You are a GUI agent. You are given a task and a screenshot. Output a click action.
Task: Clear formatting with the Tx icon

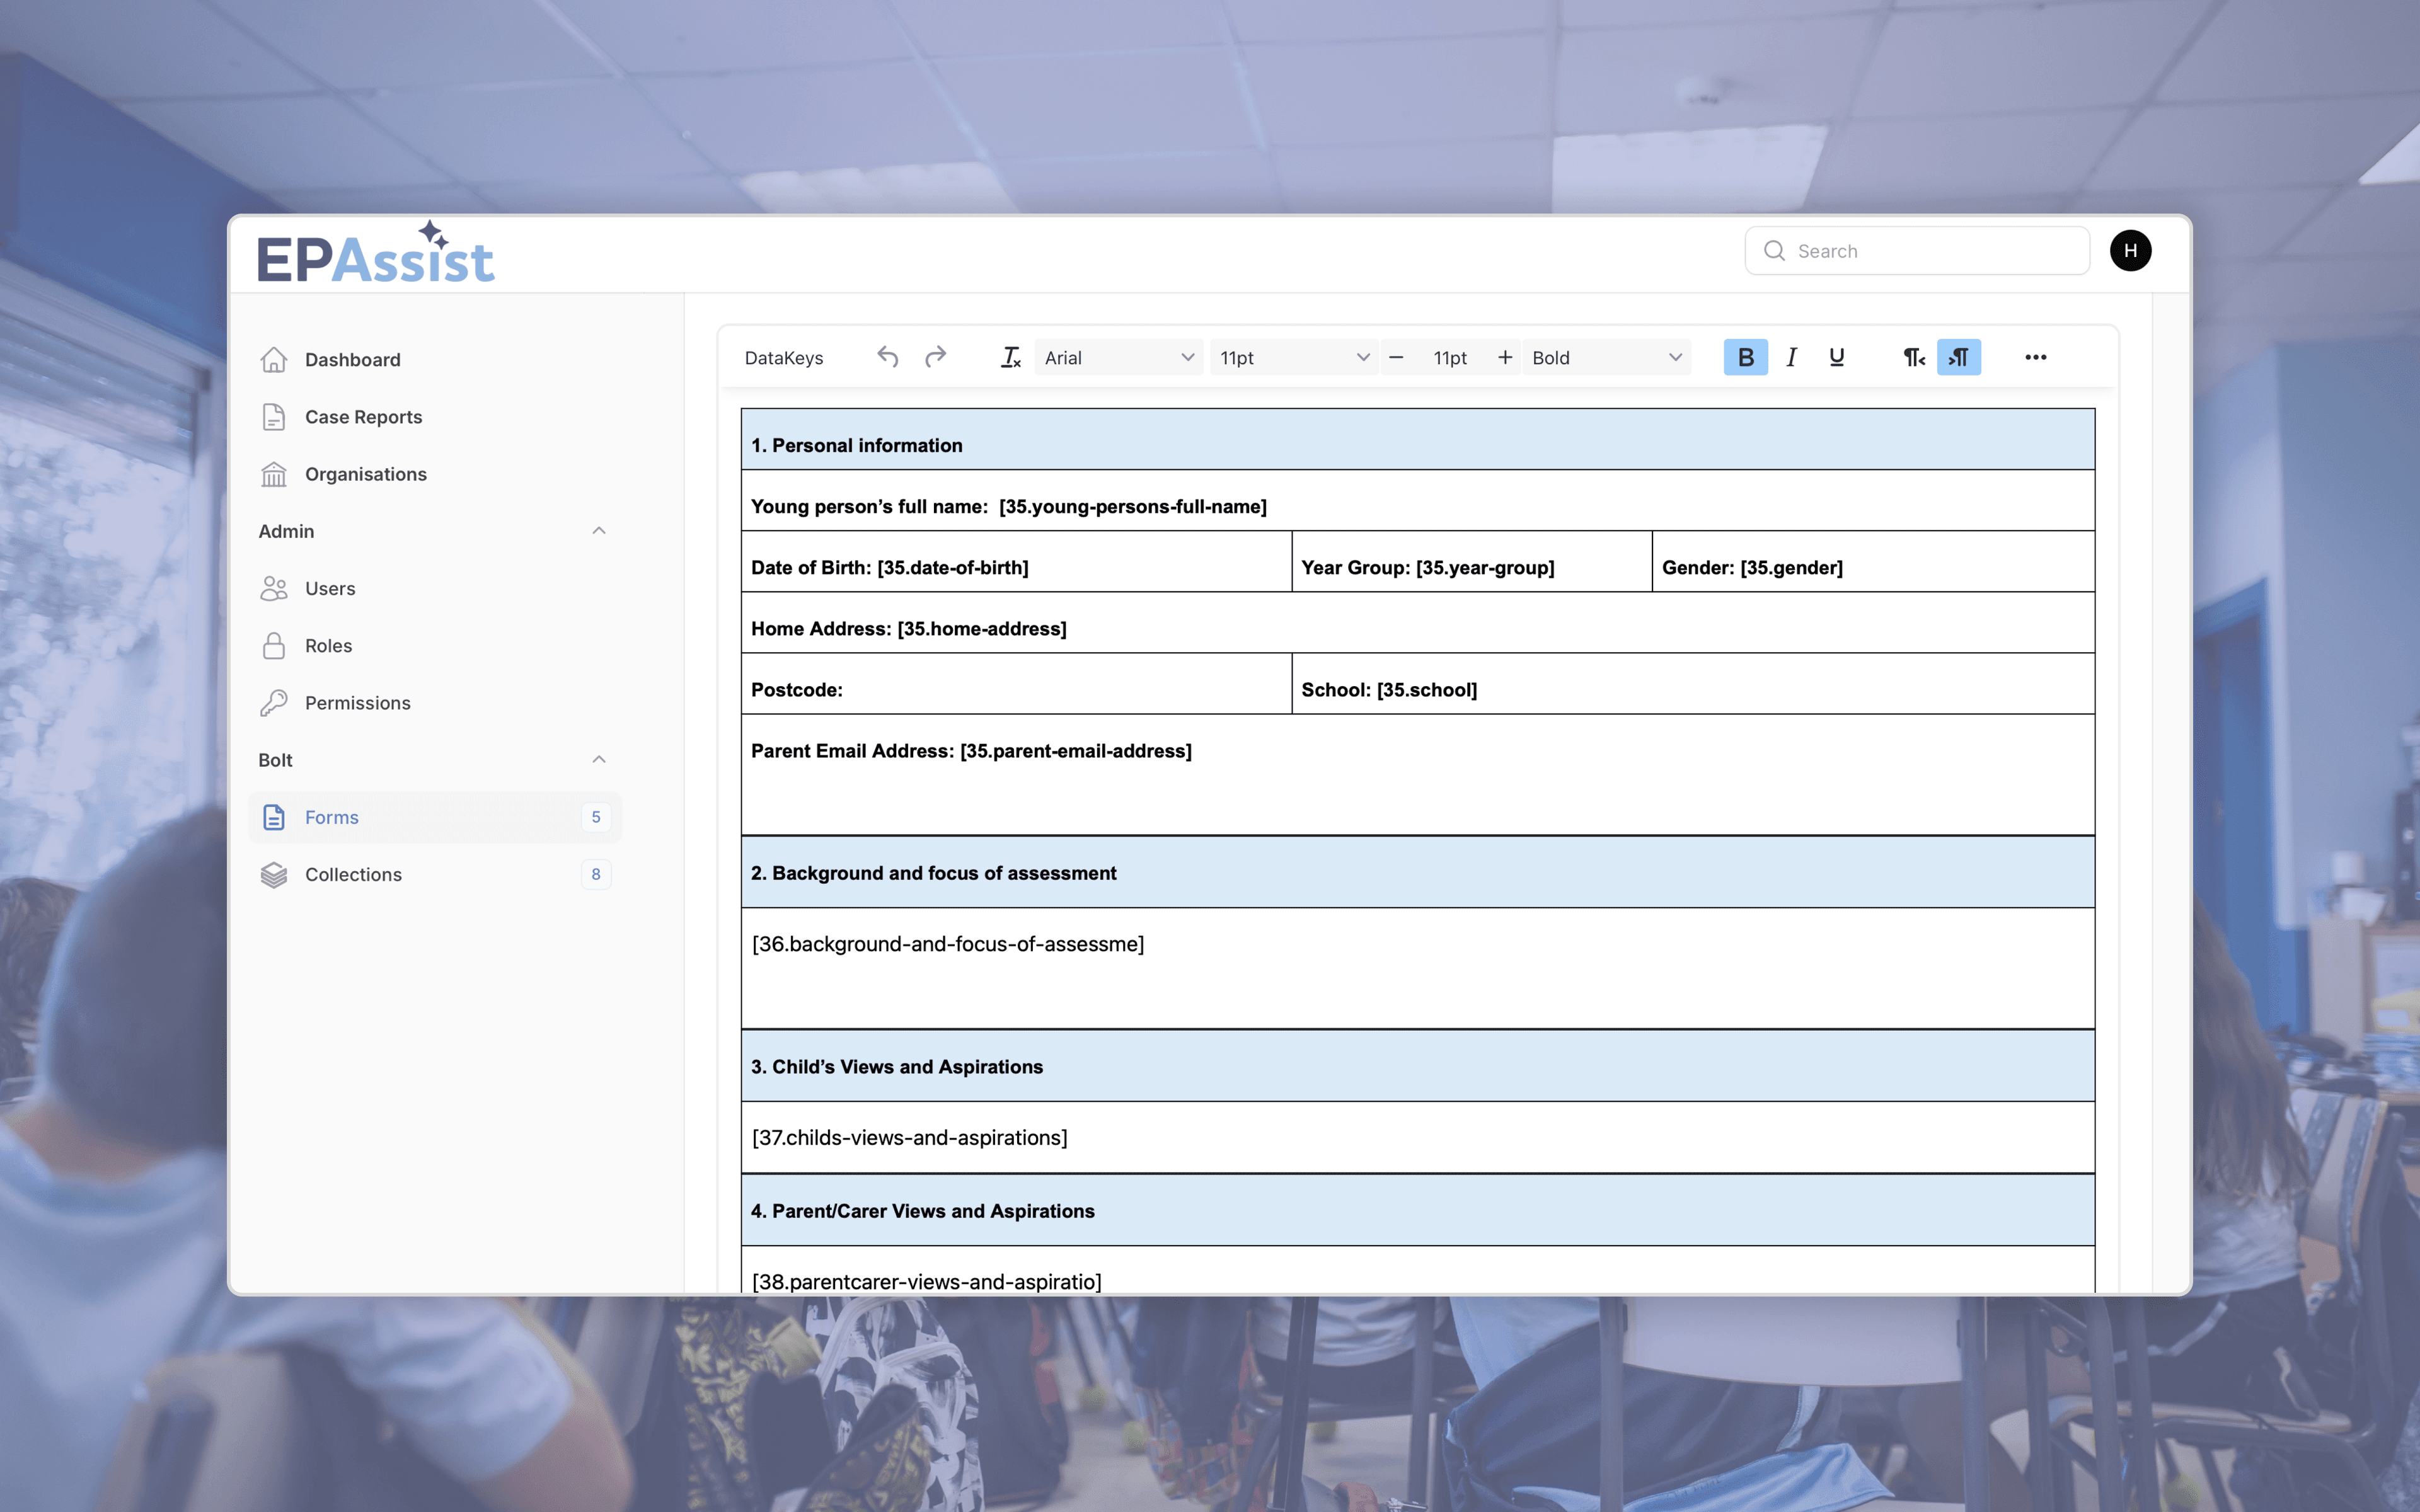(x=1010, y=357)
